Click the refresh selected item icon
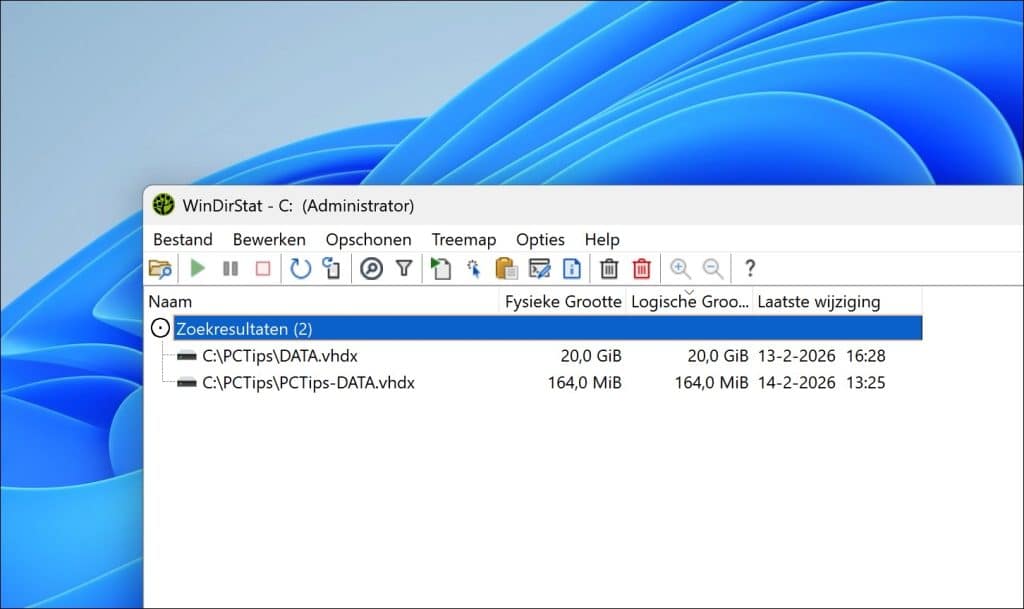Viewport: 1024px width, 609px height. point(332,268)
